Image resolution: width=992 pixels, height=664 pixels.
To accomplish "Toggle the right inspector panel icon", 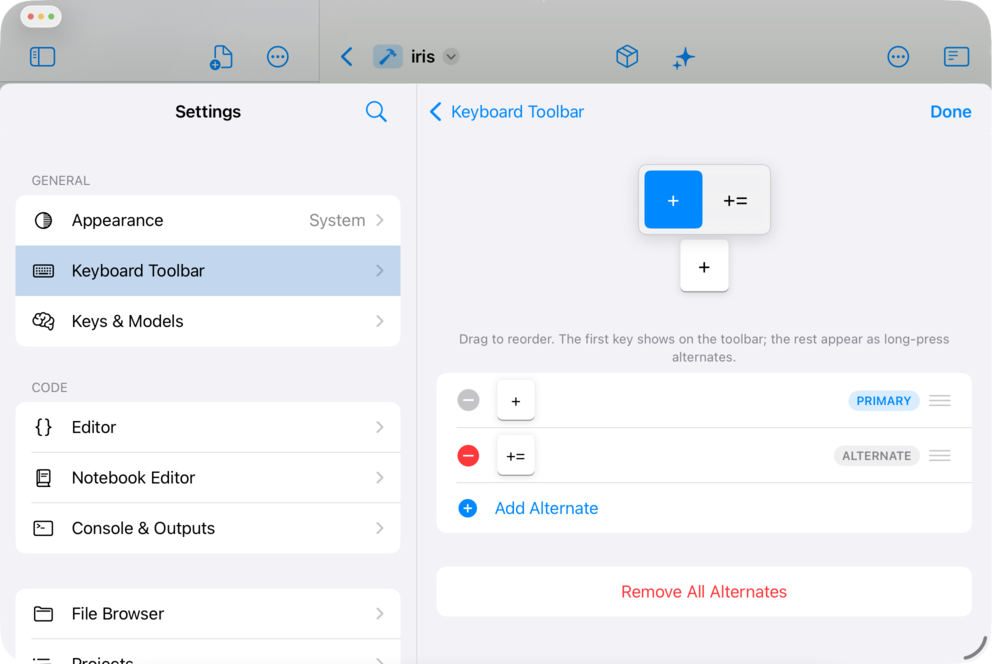I will [x=956, y=57].
